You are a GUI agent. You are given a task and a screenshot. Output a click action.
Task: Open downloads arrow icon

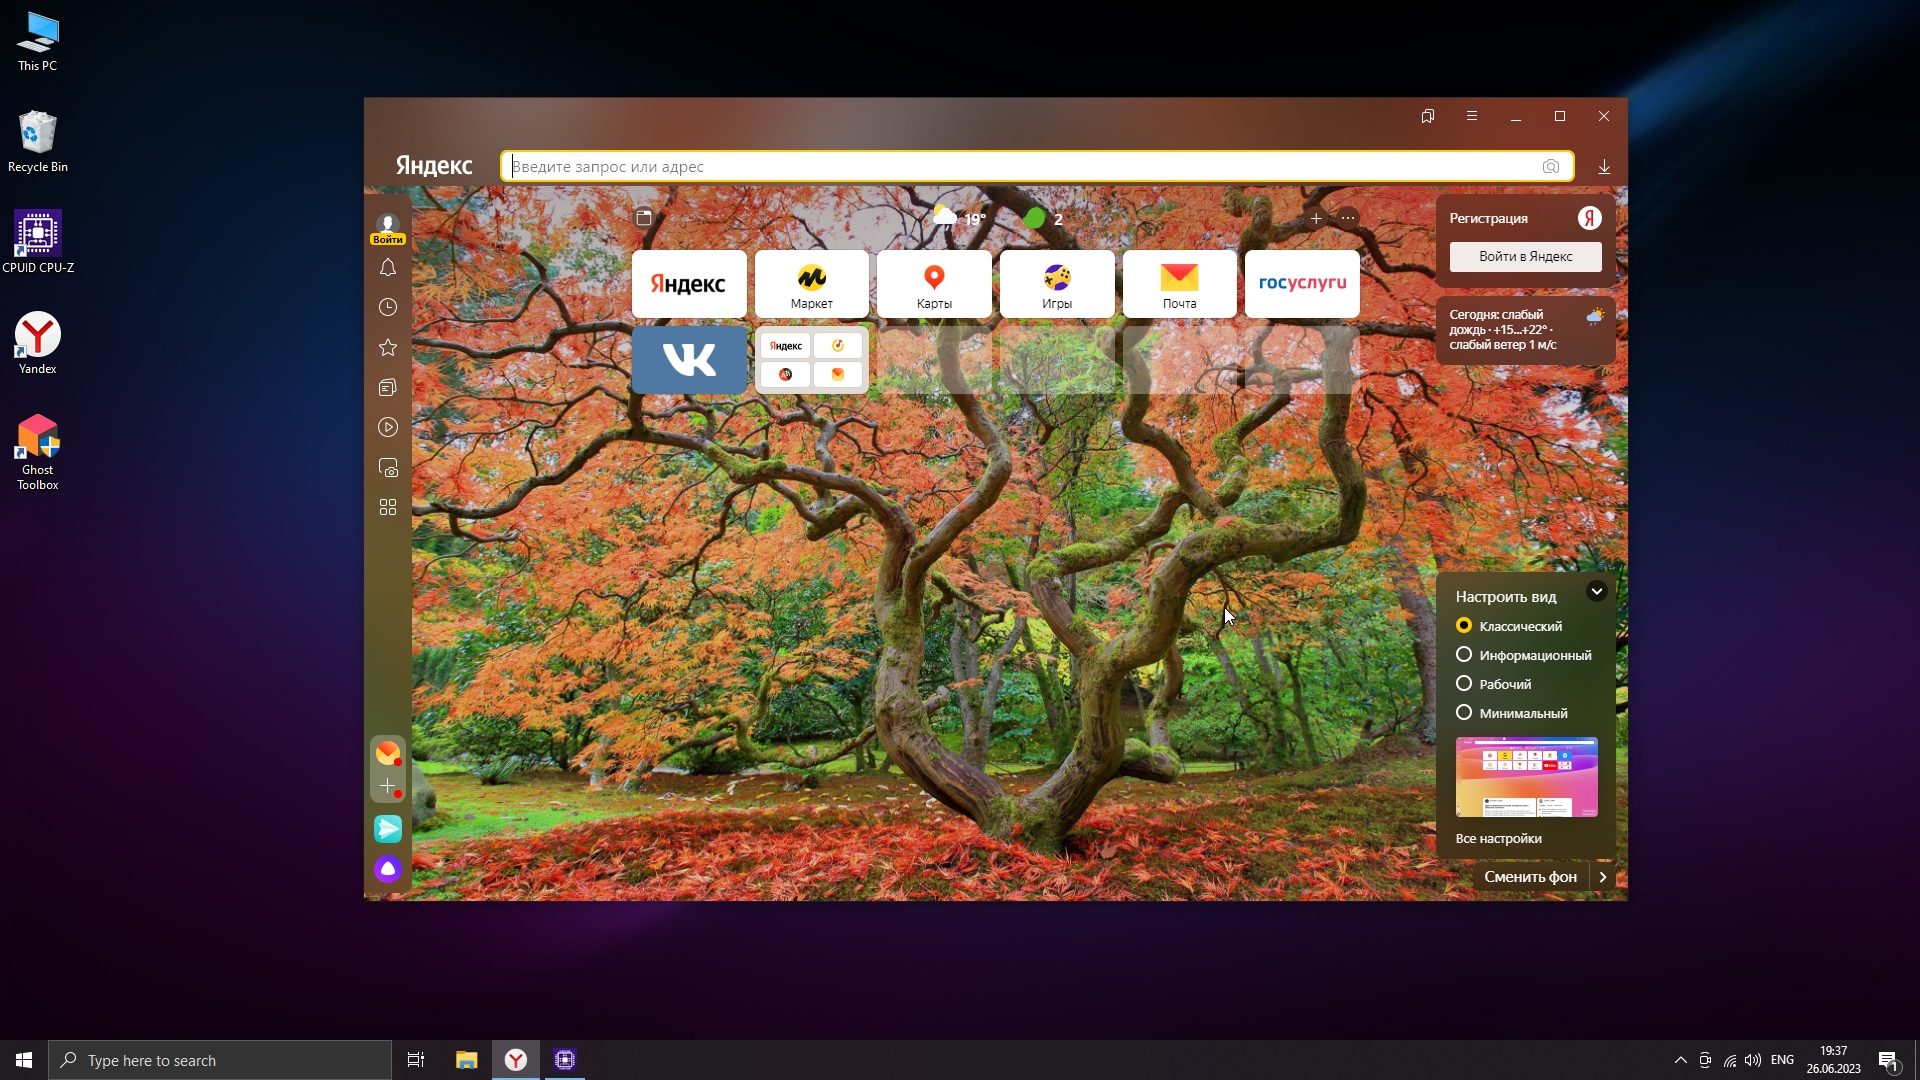click(1604, 167)
